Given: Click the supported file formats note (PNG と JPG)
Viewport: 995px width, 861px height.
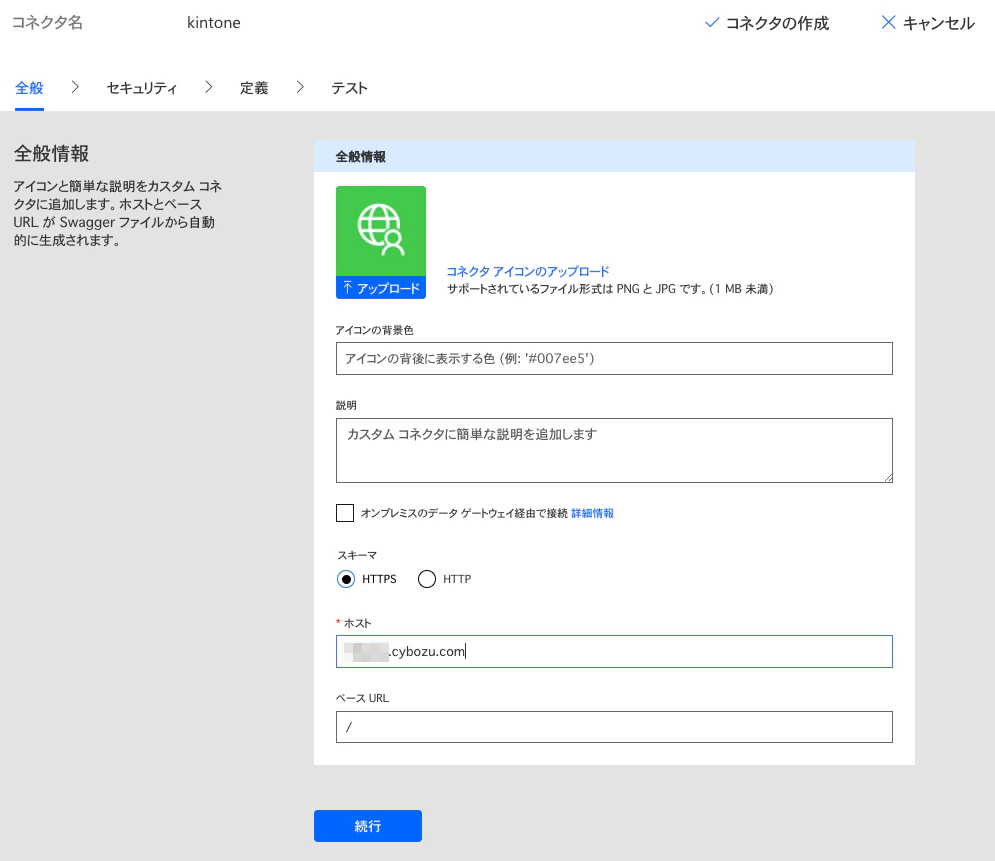Looking at the screenshot, I should tap(610, 289).
